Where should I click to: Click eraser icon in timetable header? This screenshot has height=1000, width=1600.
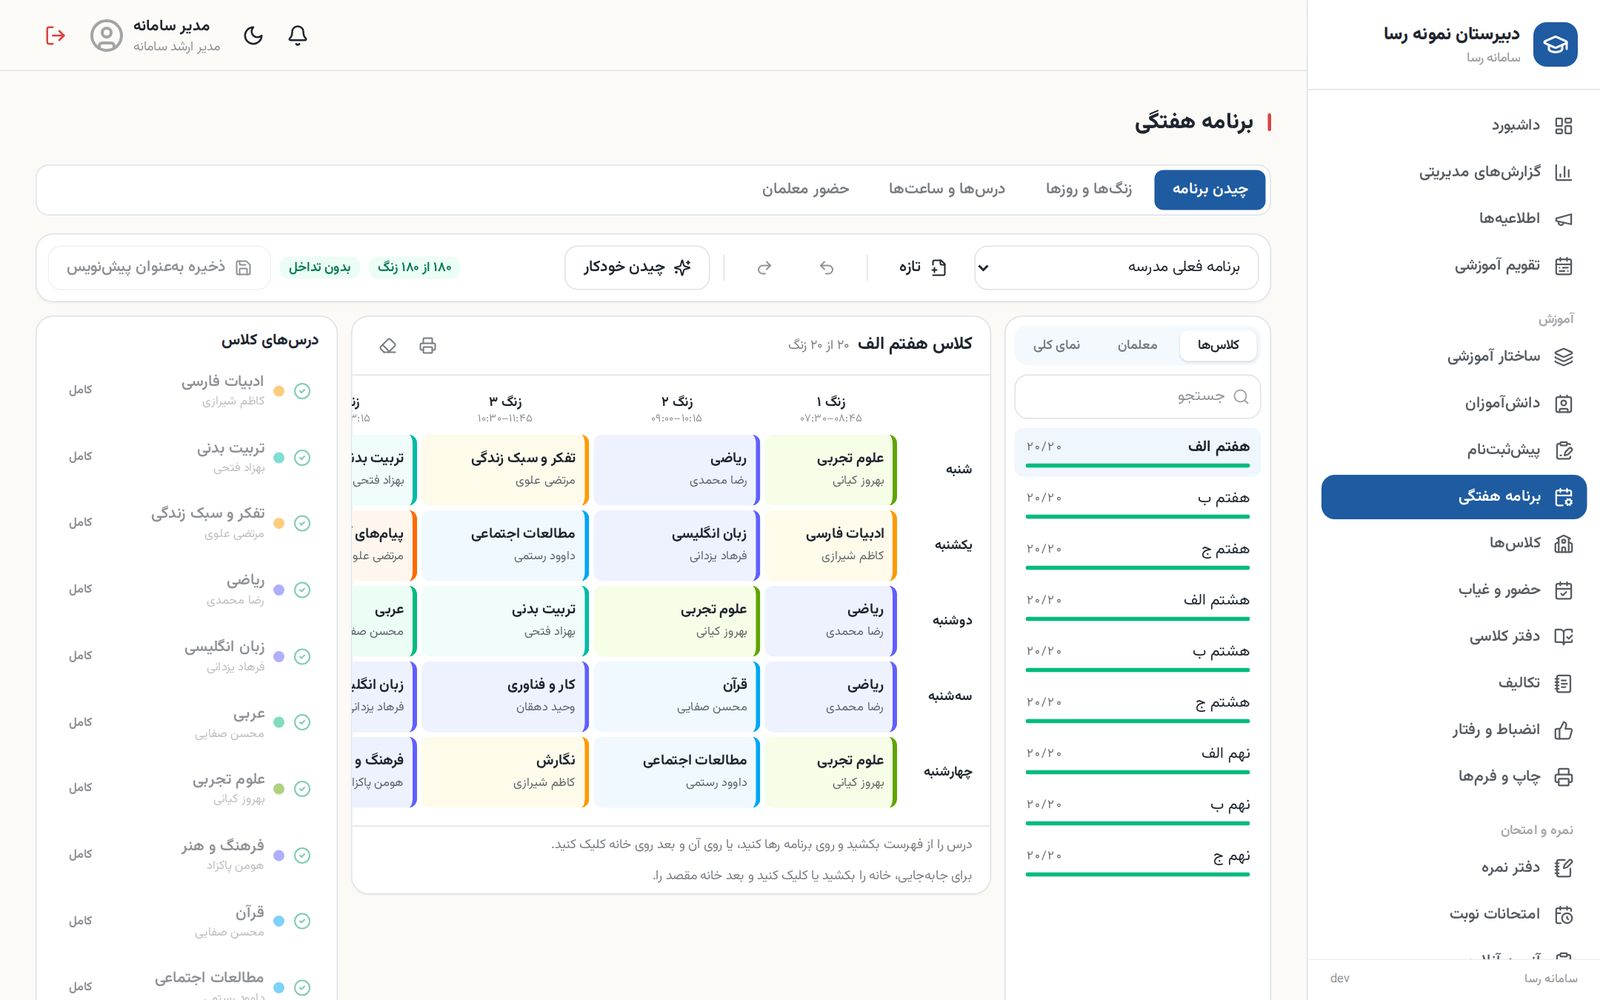click(x=388, y=345)
